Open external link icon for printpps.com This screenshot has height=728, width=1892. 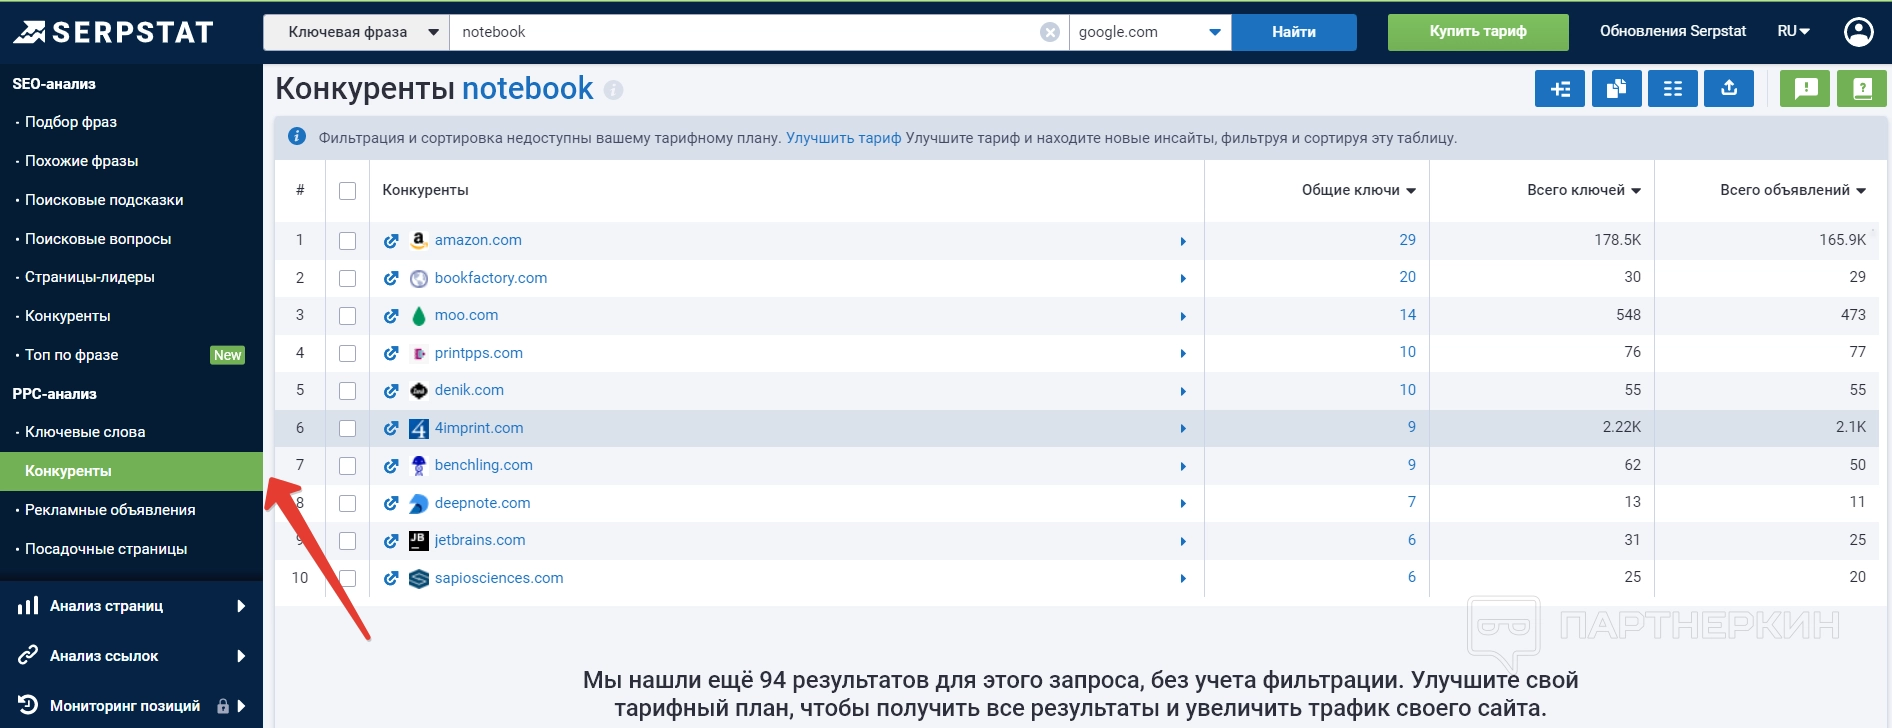click(391, 354)
